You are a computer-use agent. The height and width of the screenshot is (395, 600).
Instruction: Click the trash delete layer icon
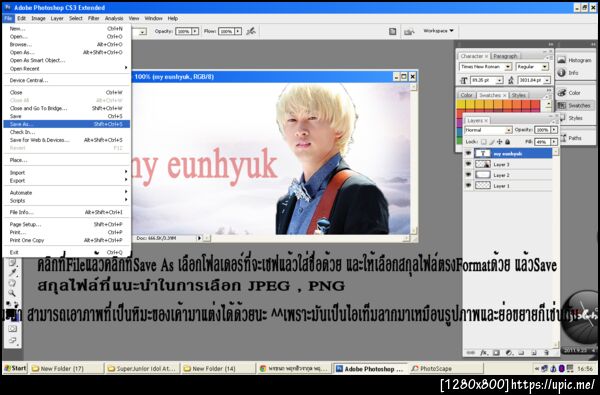[546, 353]
